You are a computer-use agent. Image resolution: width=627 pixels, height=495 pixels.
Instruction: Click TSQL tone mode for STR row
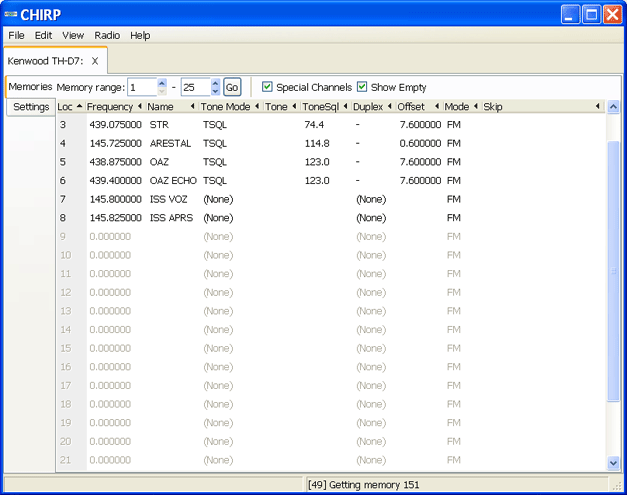coord(215,125)
